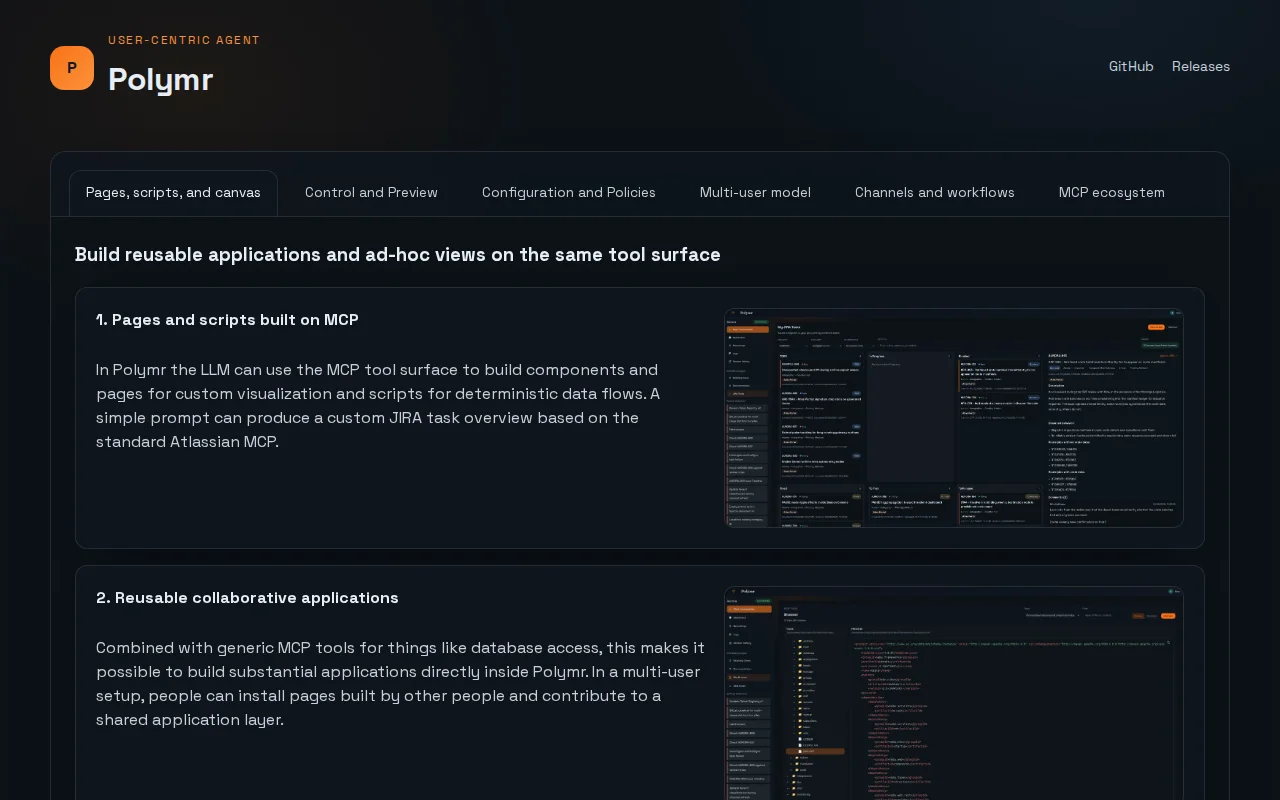Click the 'Build reusable applications' section heading
Viewport: 1280px width, 800px height.
[398, 255]
